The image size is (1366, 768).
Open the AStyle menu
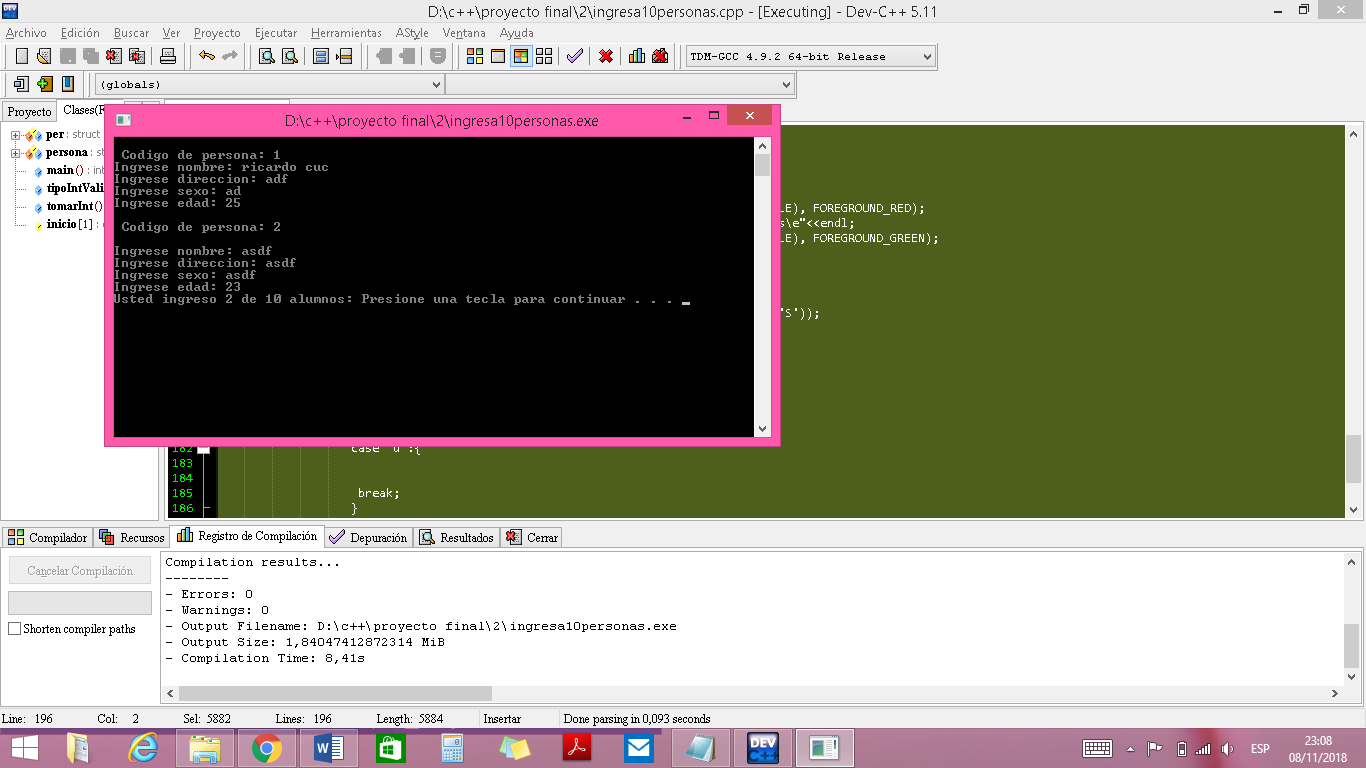point(412,33)
